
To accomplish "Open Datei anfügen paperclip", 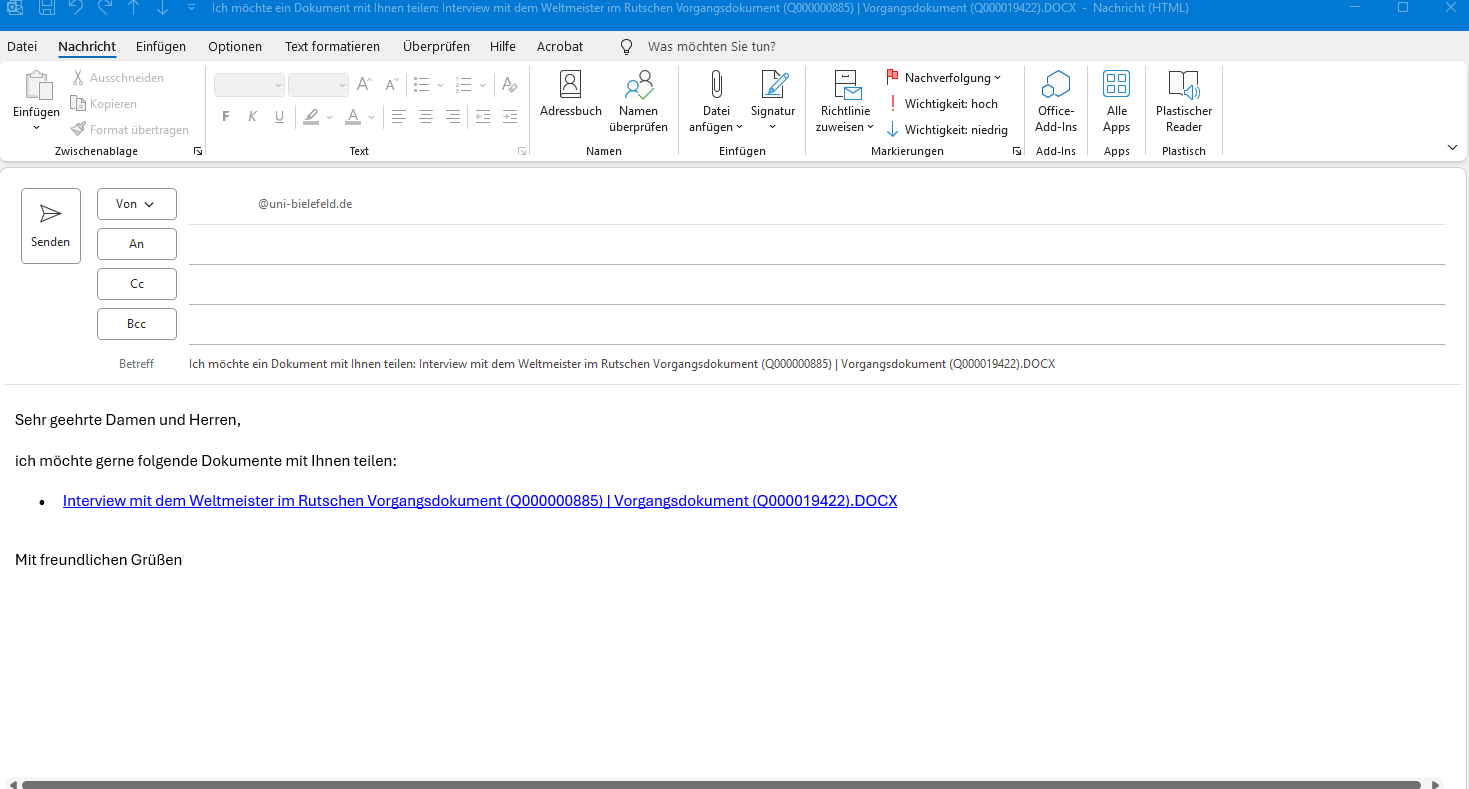I will click(x=716, y=86).
